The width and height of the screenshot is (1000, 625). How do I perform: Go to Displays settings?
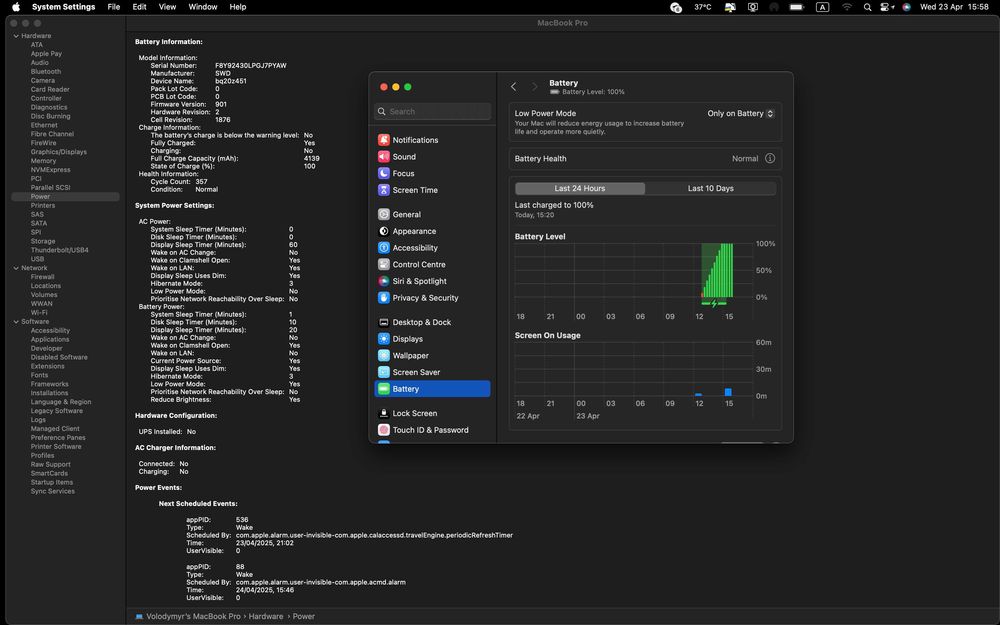point(407,339)
